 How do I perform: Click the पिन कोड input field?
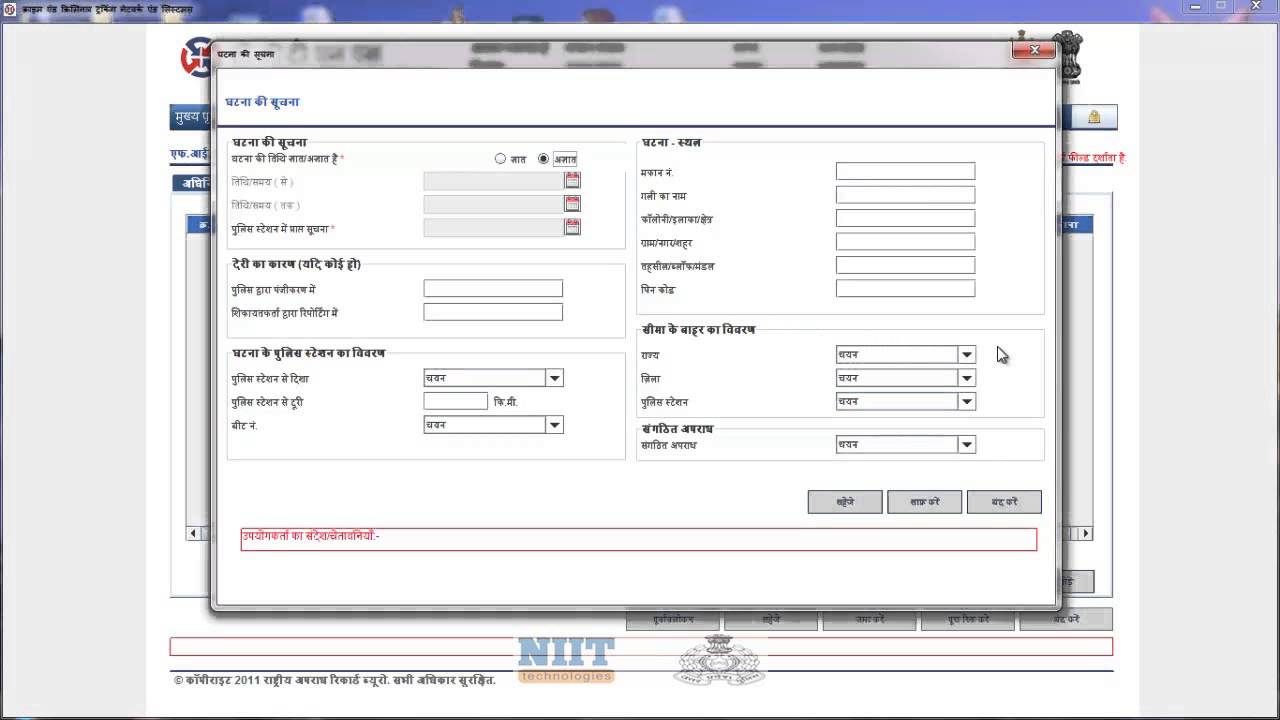click(x=905, y=289)
